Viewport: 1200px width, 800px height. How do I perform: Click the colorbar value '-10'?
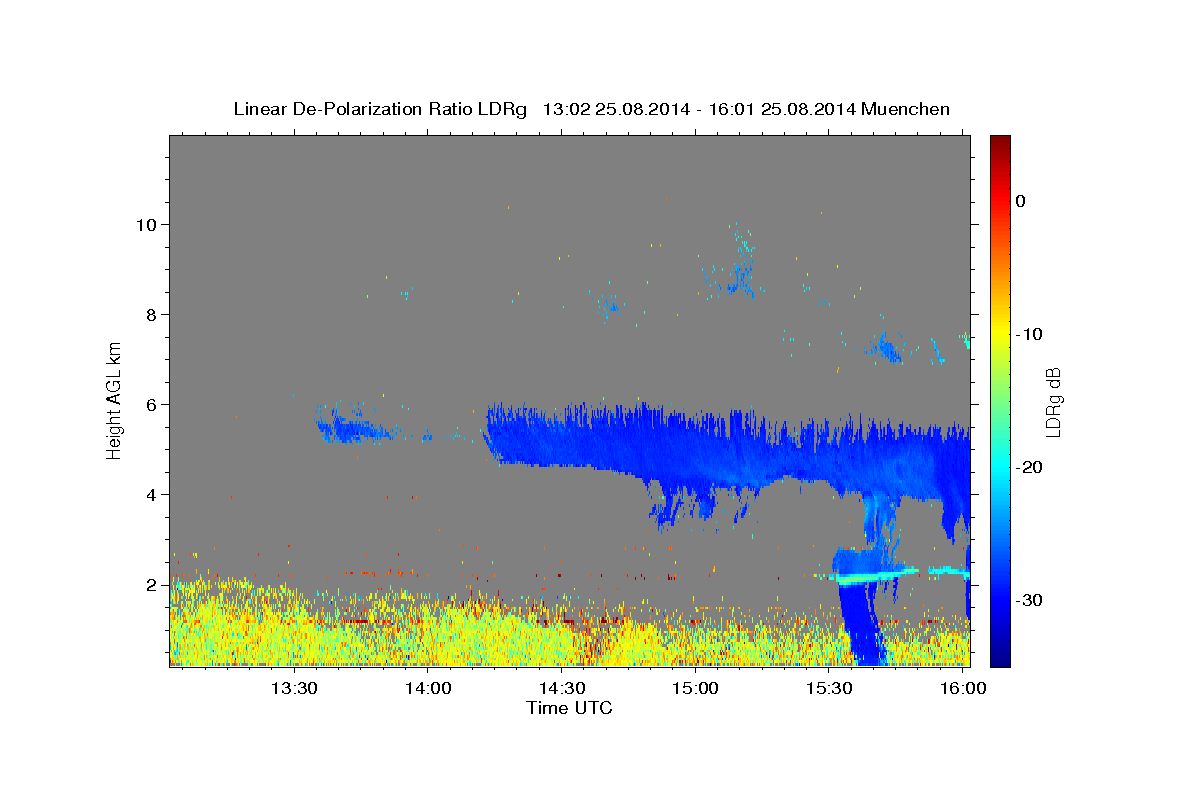[x=1029, y=334]
